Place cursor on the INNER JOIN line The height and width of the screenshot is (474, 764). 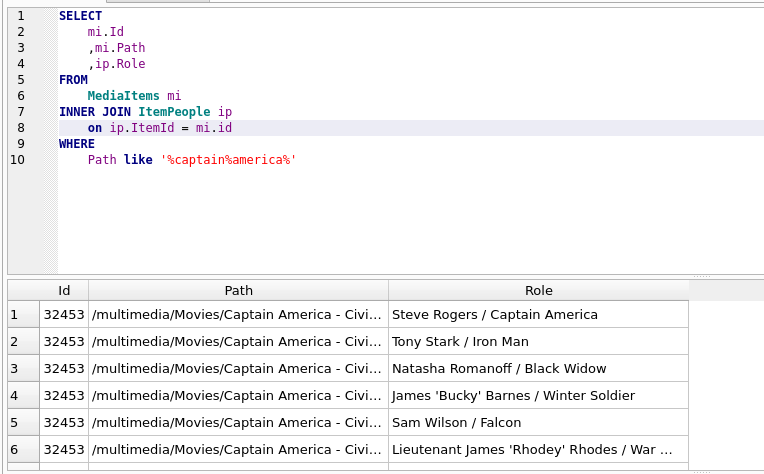(145, 112)
